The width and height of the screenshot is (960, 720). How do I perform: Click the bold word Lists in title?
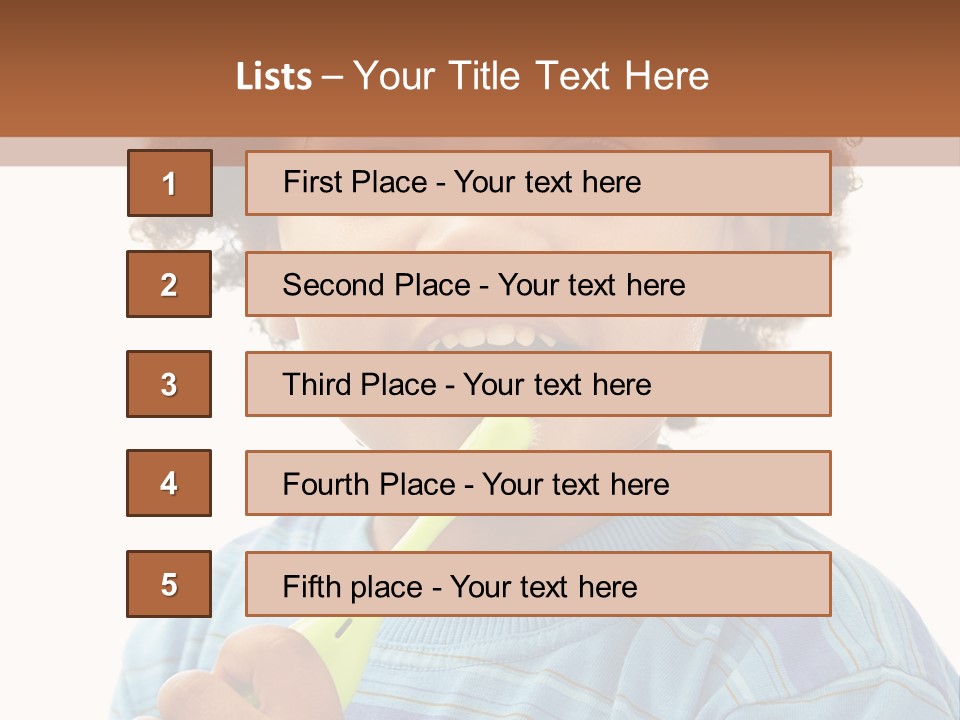274,77
